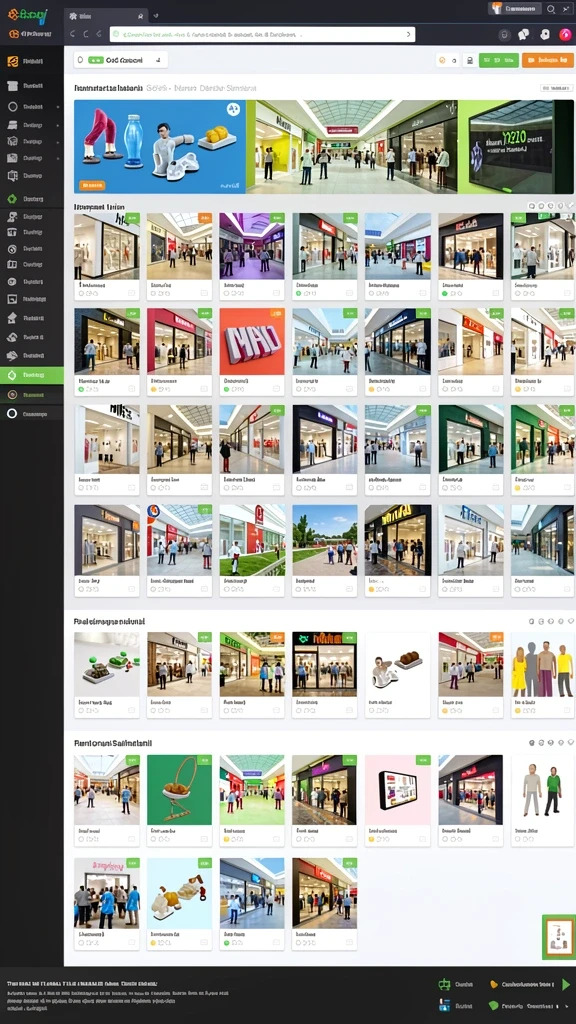Open the pink round profile avatar
The image size is (576, 1024).
(x=565, y=35)
